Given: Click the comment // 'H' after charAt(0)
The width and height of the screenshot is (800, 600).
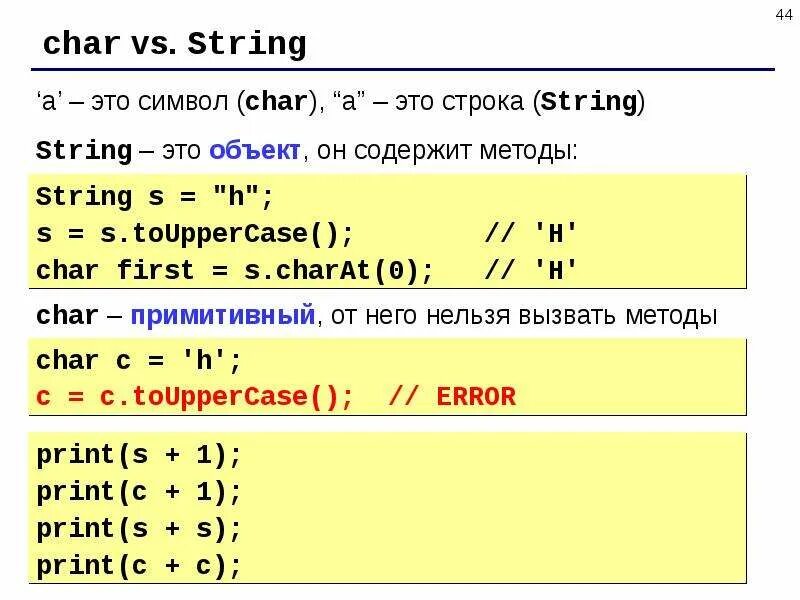Looking at the screenshot, I should click(x=531, y=270).
